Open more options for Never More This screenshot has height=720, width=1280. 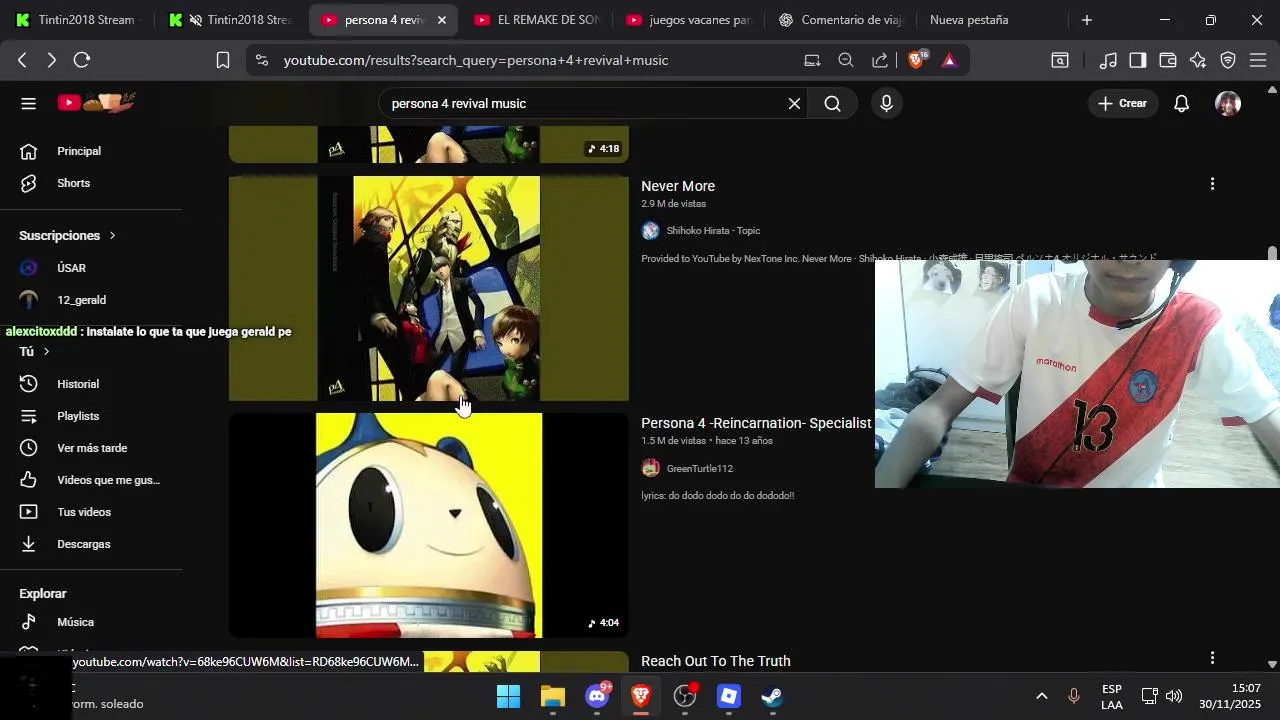coord(1212,184)
